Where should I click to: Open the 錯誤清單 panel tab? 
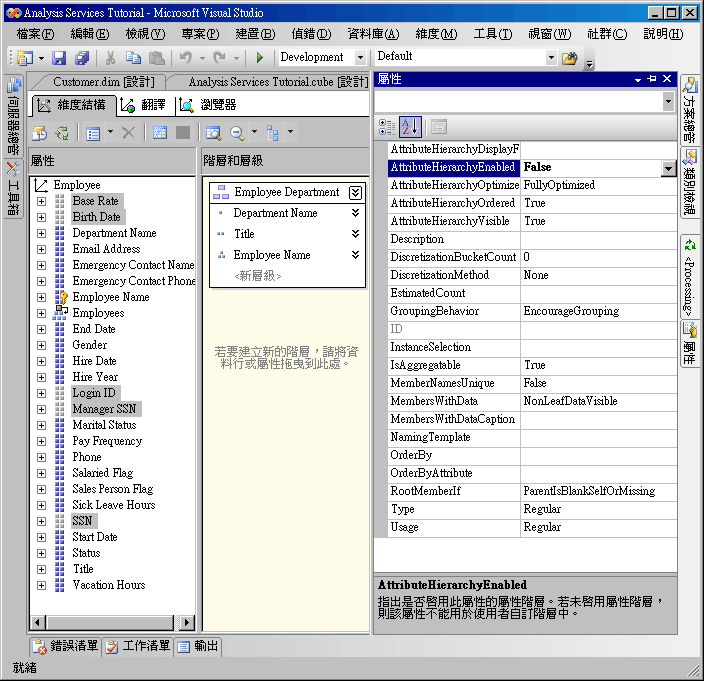point(66,646)
